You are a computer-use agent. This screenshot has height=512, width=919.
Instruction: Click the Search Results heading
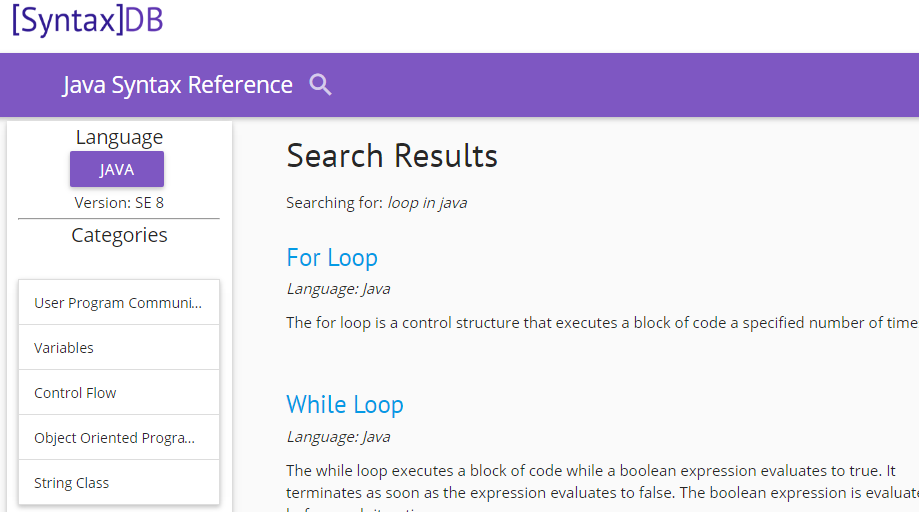pos(392,156)
